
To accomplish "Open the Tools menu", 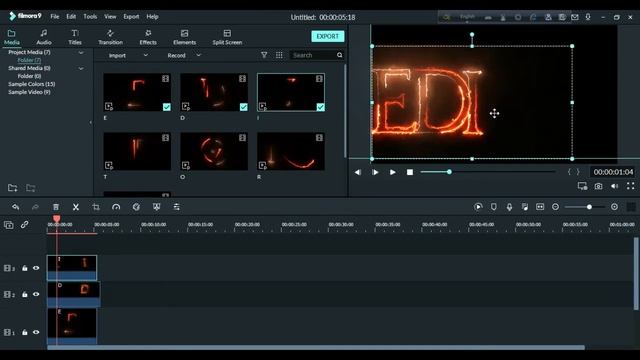I will [x=90, y=17].
